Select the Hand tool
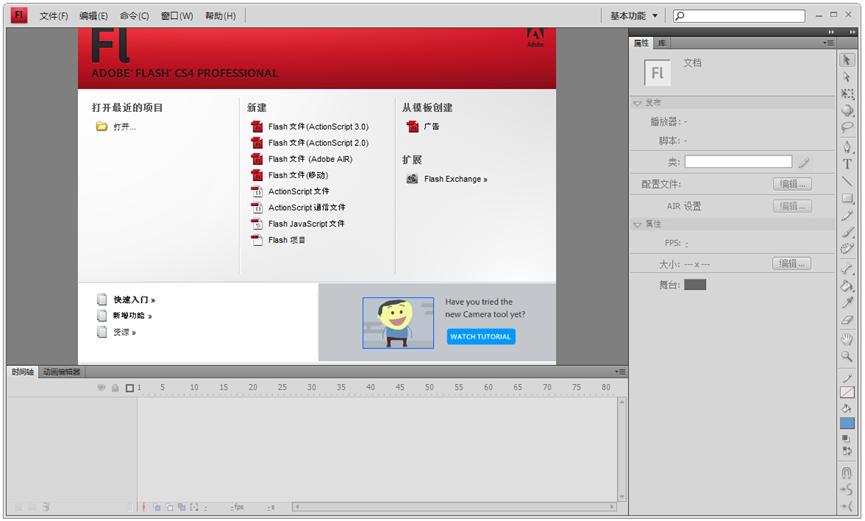The image size is (865, 521). tap(847, 339)
